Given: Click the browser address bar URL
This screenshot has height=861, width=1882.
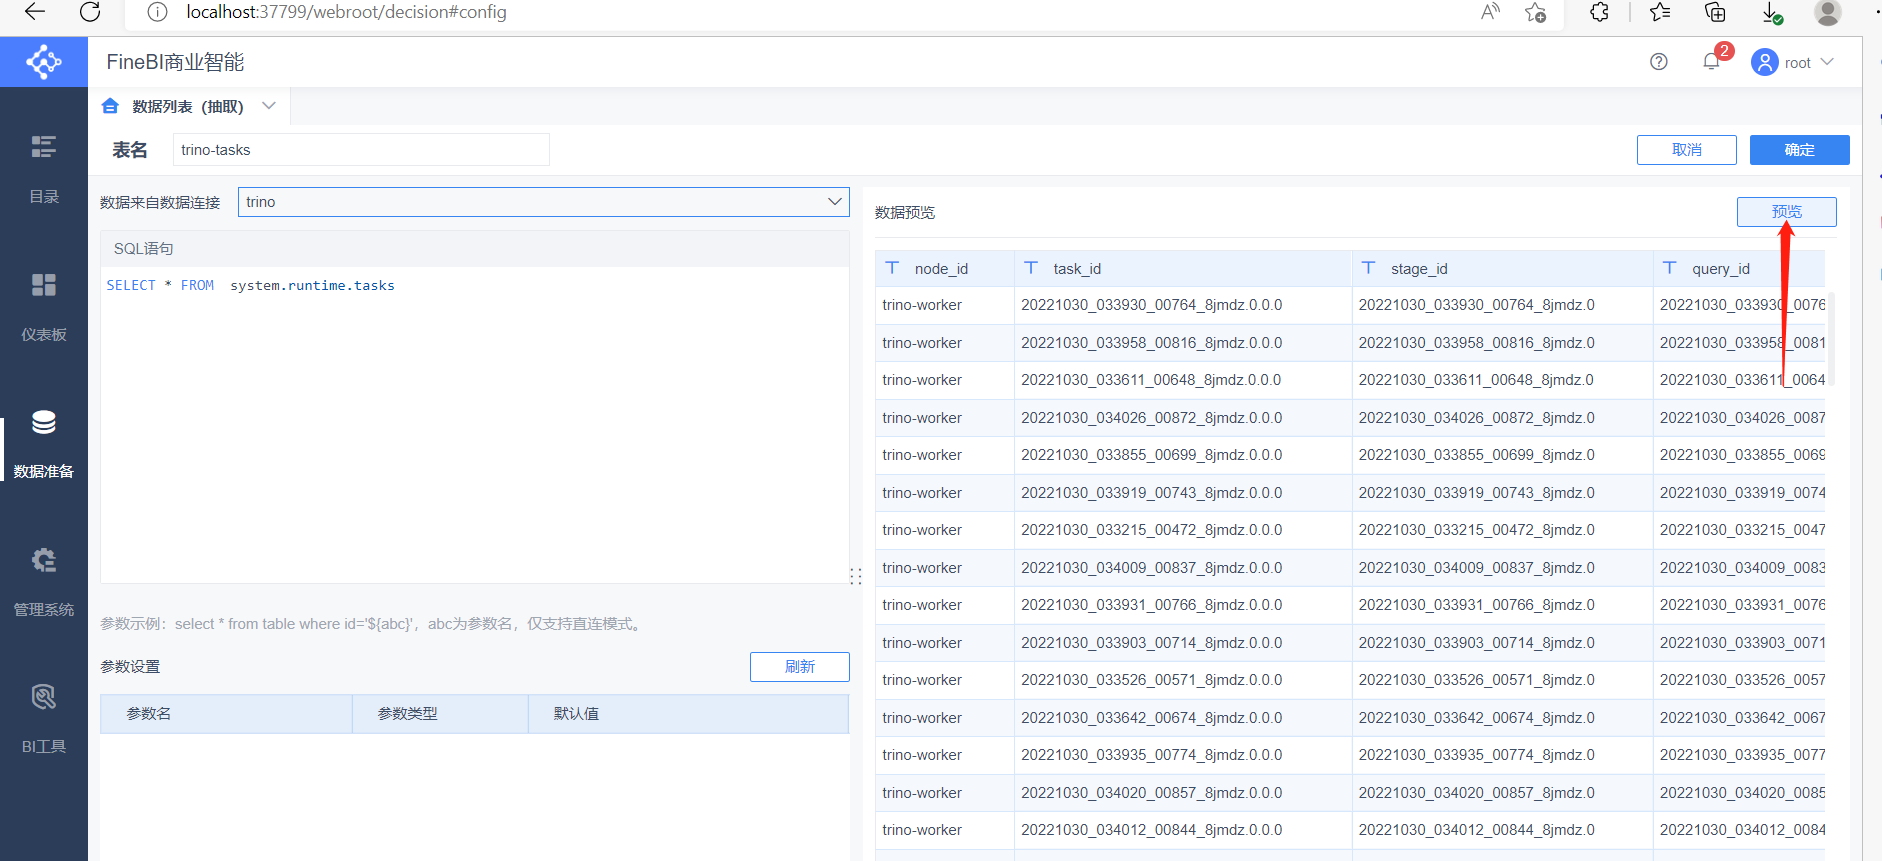Looking at the screenshot, I should 347,12.
